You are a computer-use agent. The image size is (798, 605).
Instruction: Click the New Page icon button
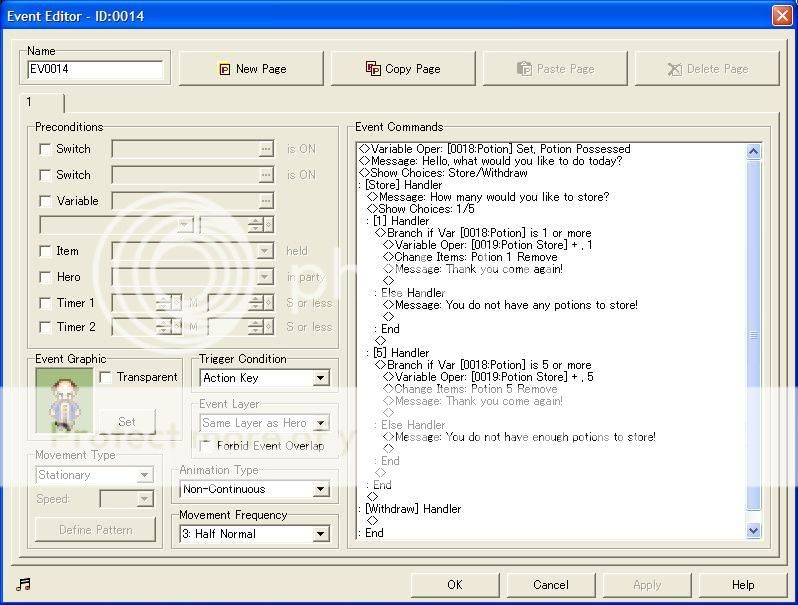253,69
